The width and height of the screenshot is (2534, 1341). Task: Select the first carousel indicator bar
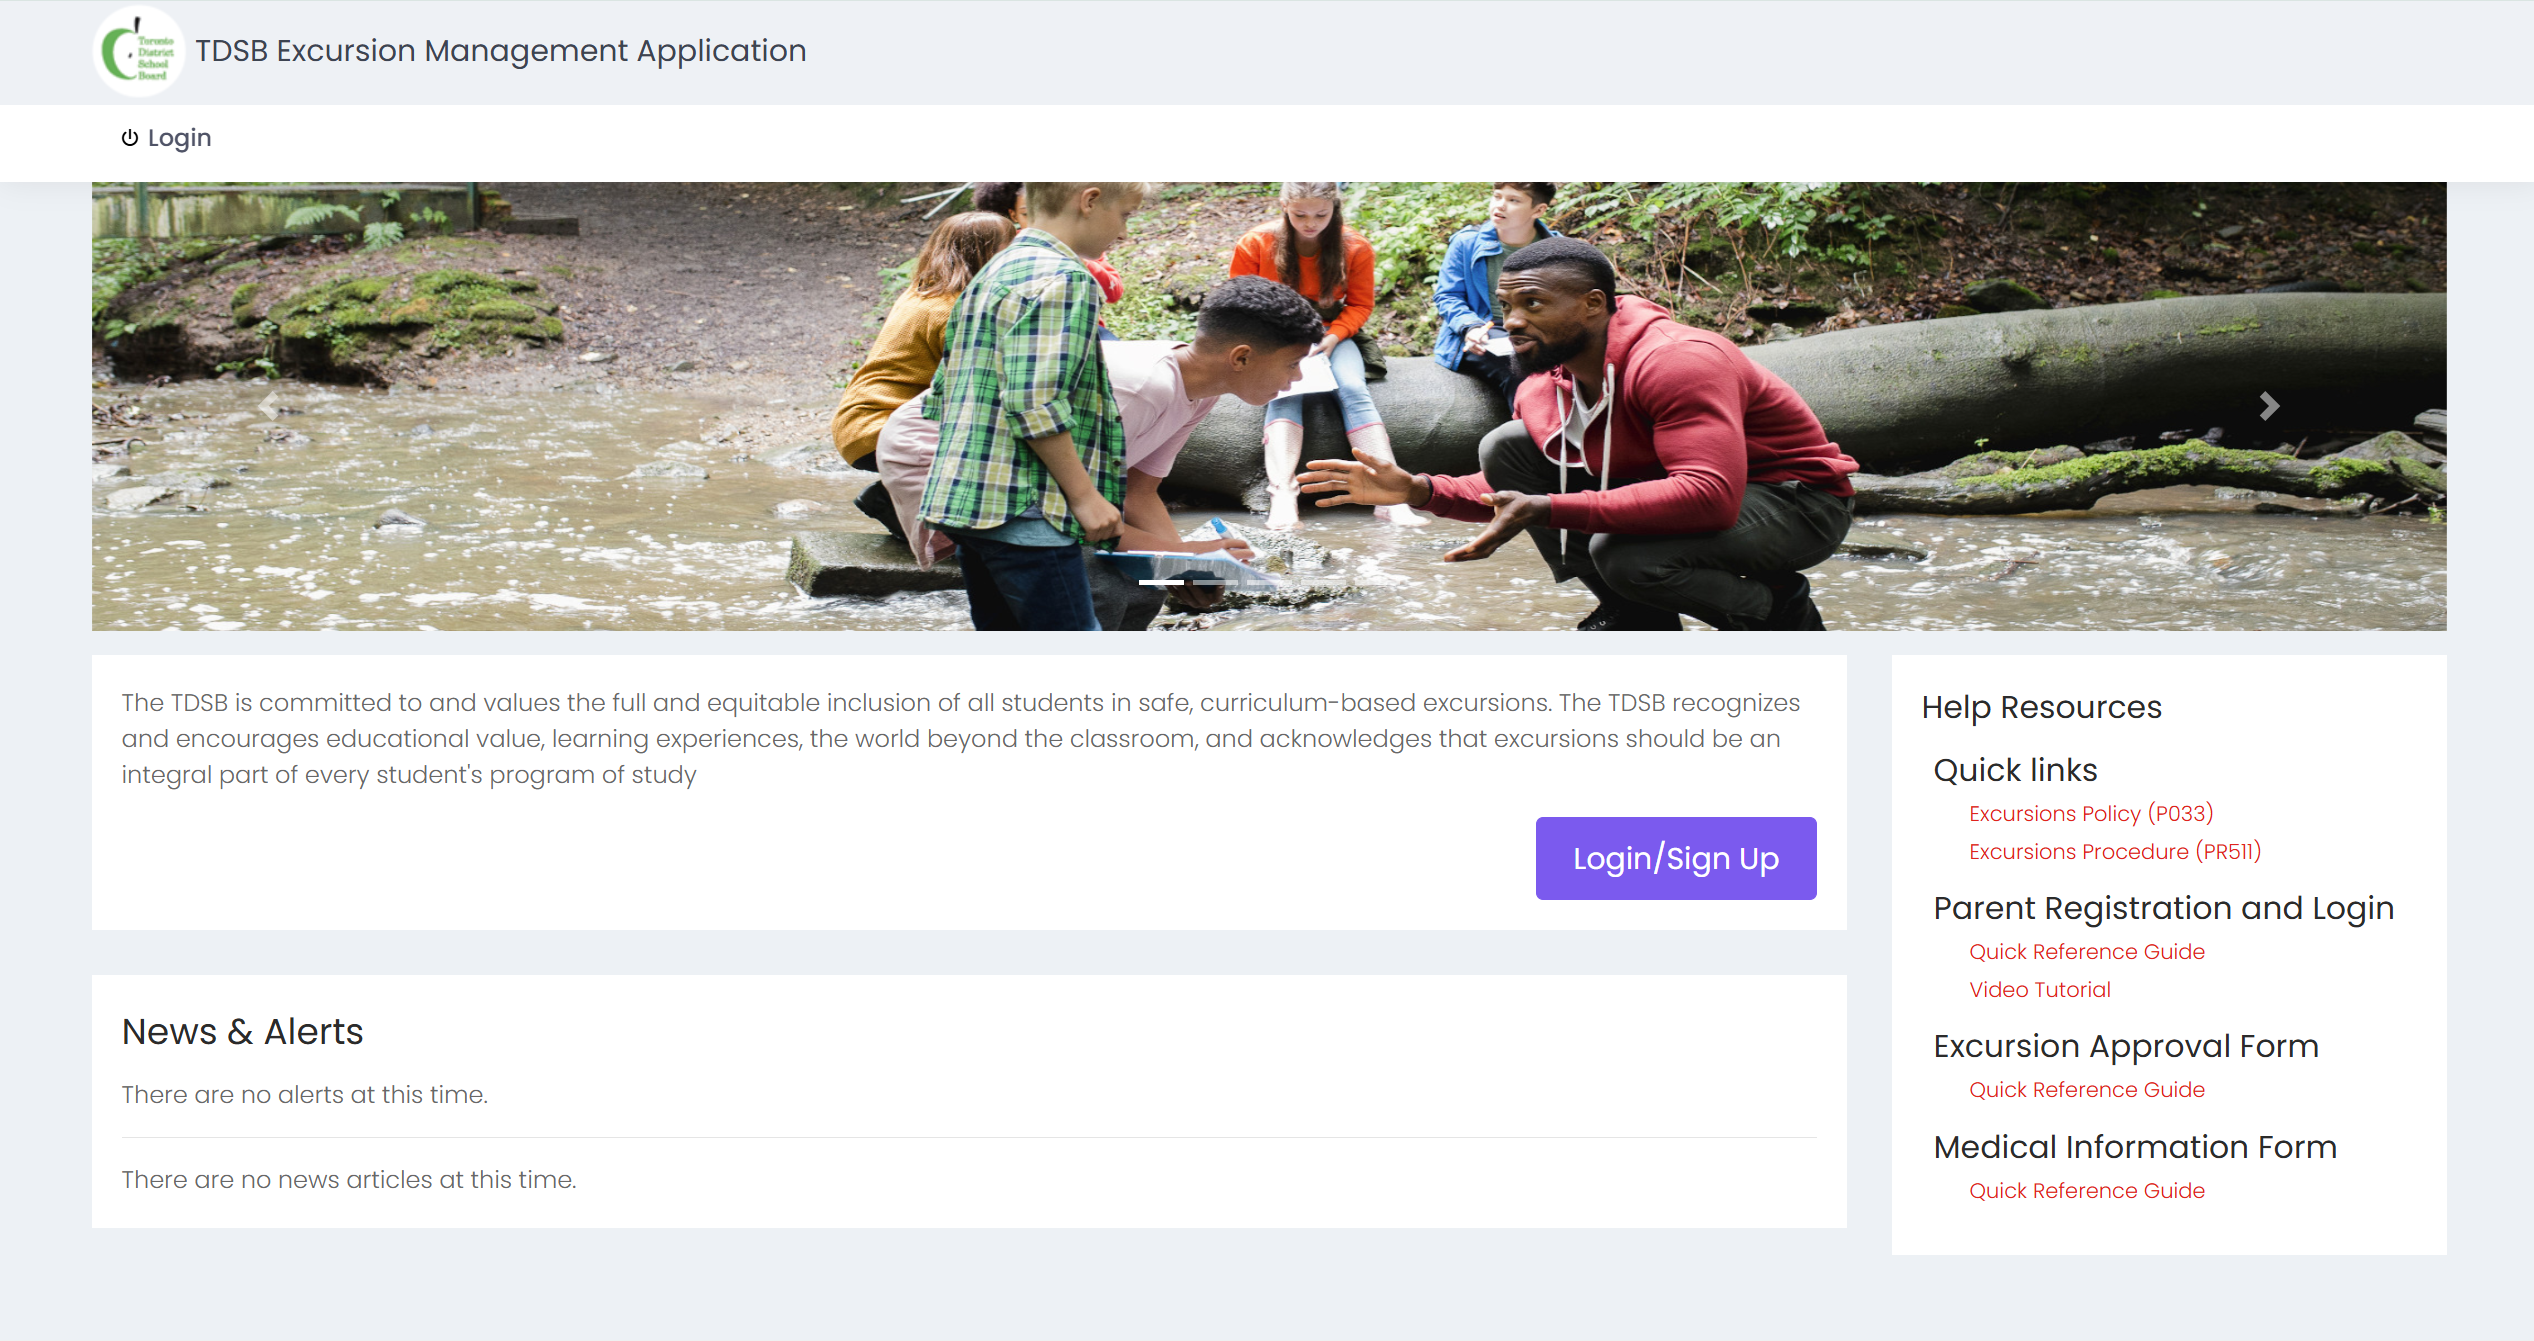(x=1161, y=582)
